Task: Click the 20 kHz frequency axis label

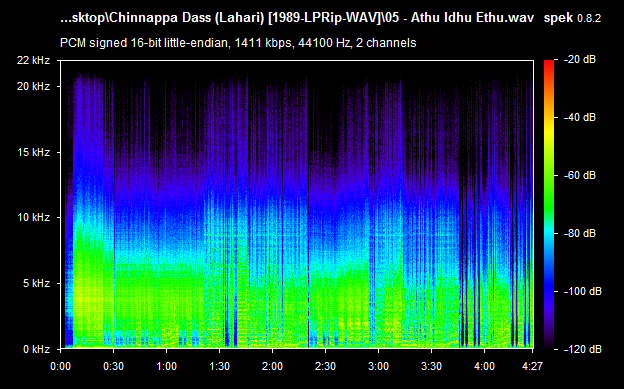Action: click(33, 86)
